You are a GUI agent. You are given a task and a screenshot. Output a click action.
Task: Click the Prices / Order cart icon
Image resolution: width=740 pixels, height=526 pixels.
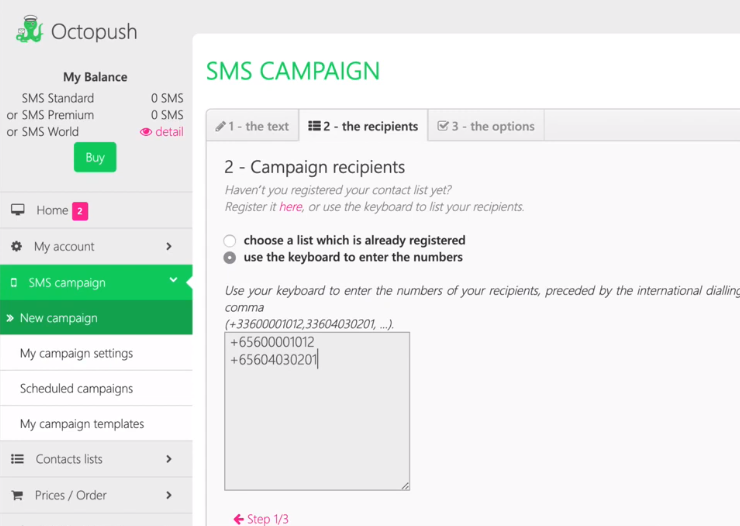[16, 495]
